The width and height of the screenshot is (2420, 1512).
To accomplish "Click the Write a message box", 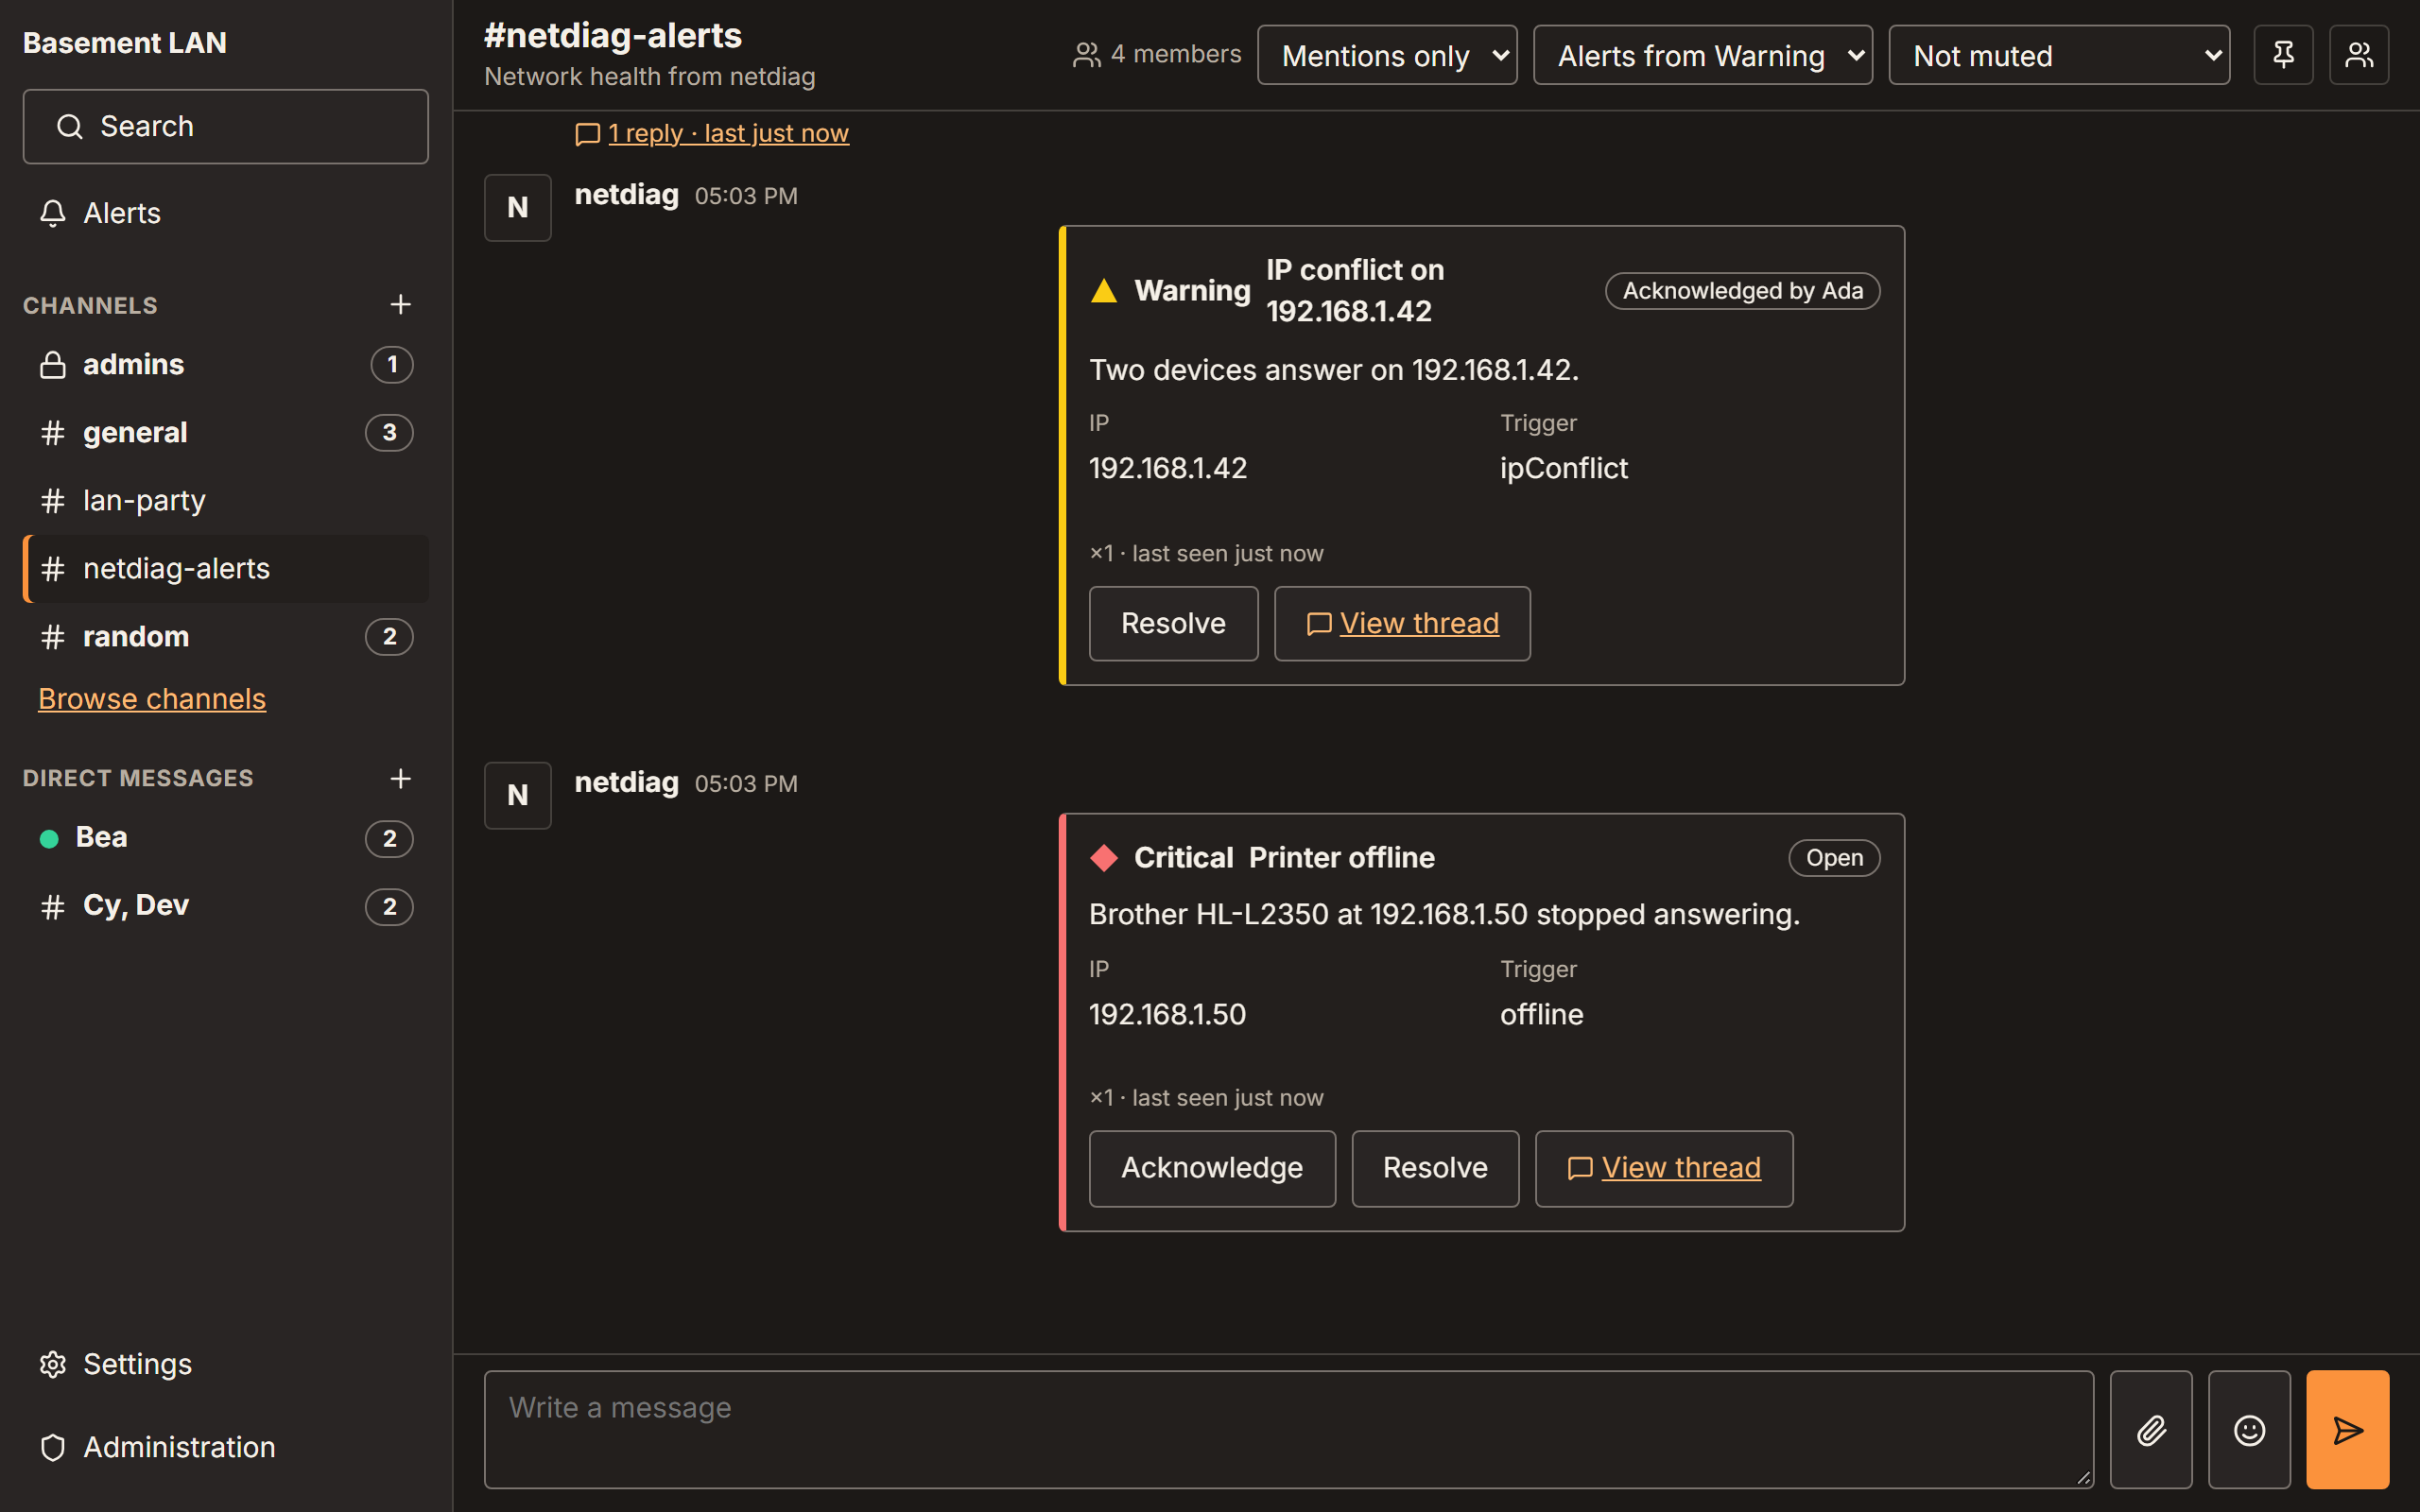I will coord(1289,1430).
